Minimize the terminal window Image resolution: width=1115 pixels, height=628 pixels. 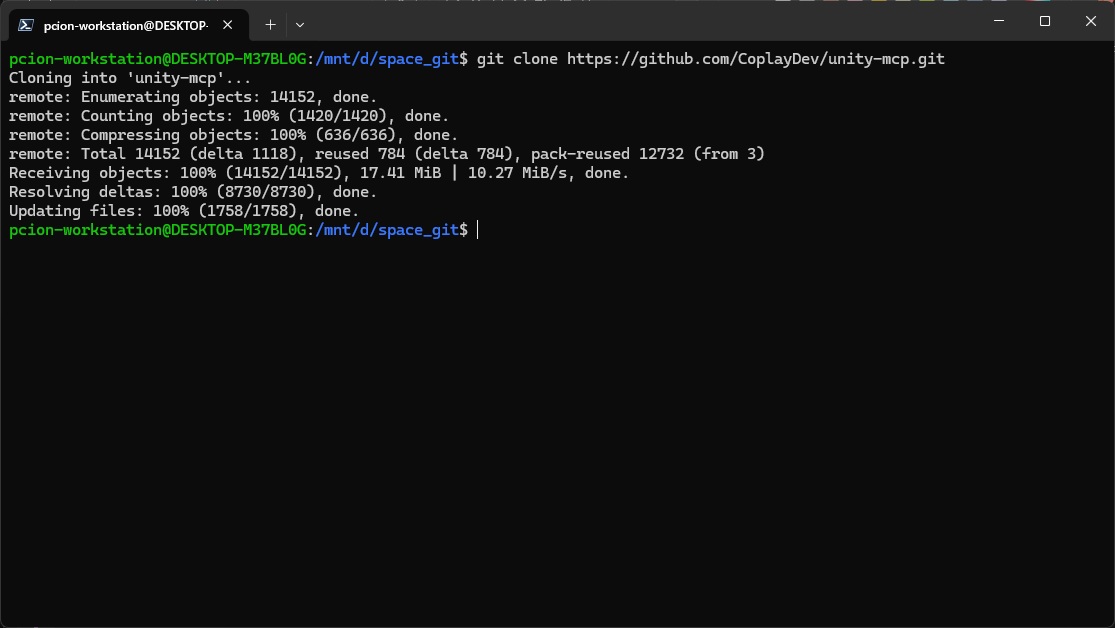pos(999,21)
